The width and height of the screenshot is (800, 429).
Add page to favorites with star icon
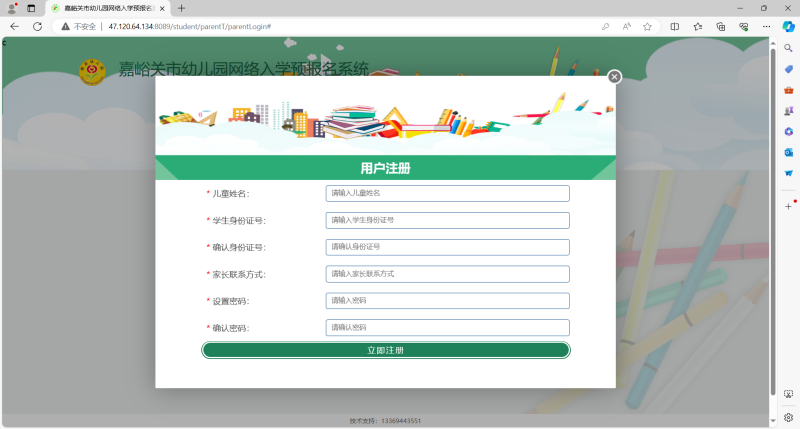(x=648, y=26)
